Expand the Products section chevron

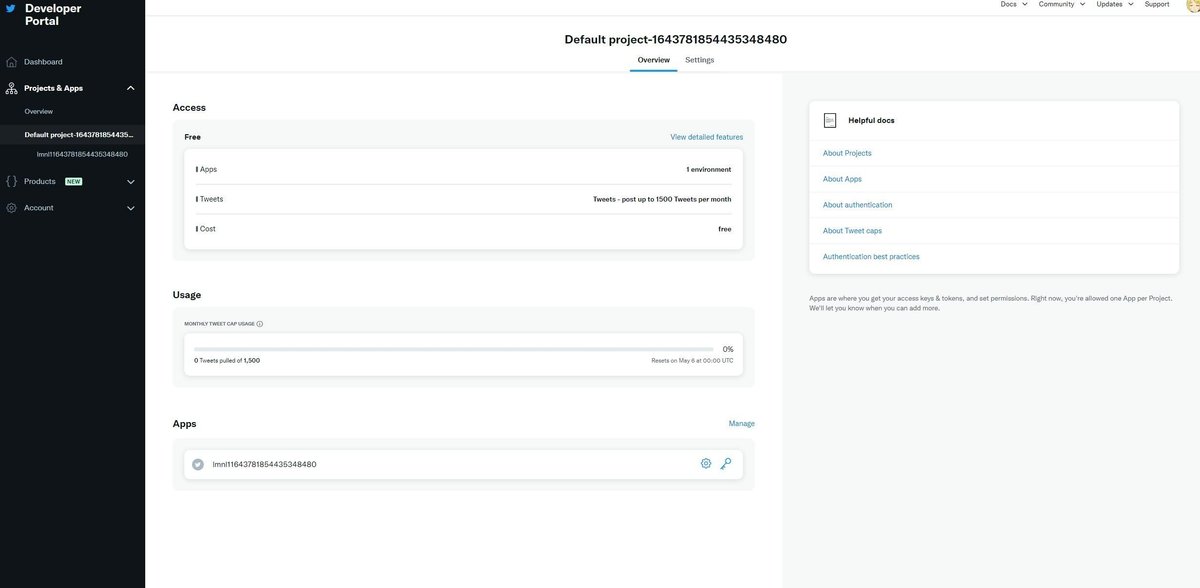tap(131, 182)
